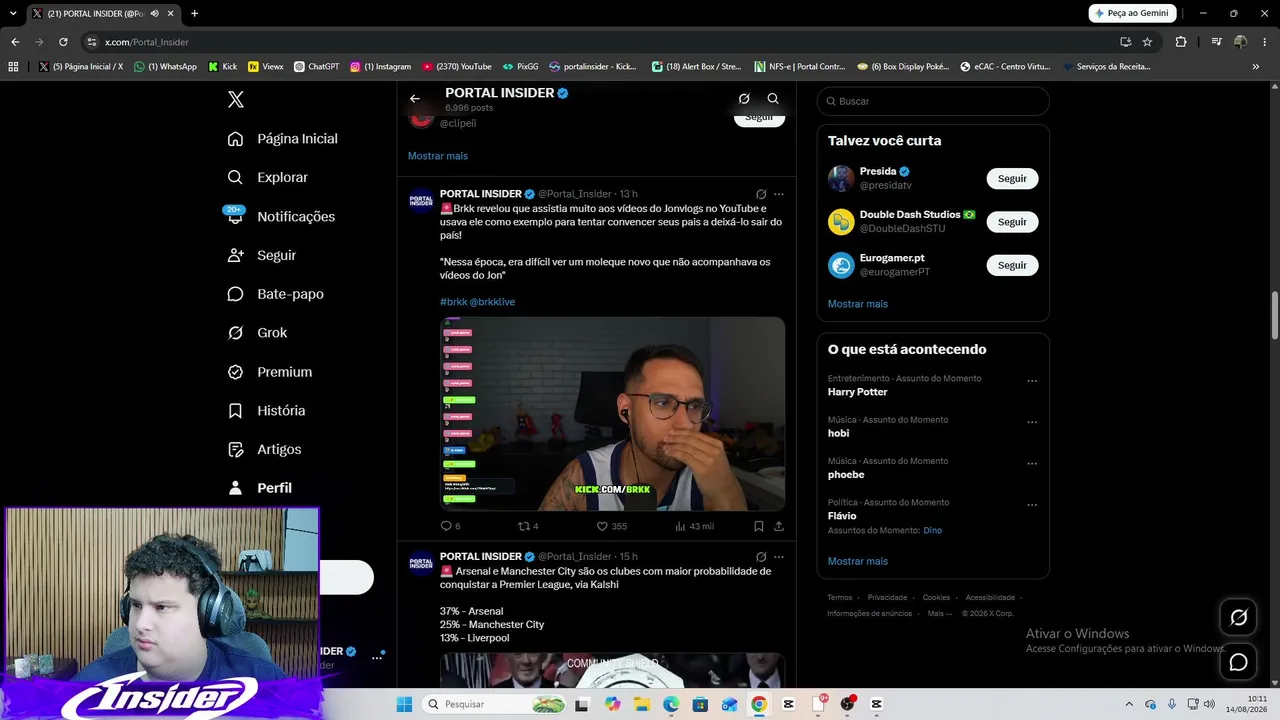Screen dimensions: 1280x720
Task: Follow Double Dash Studios
Action: tap(1012, 222)
